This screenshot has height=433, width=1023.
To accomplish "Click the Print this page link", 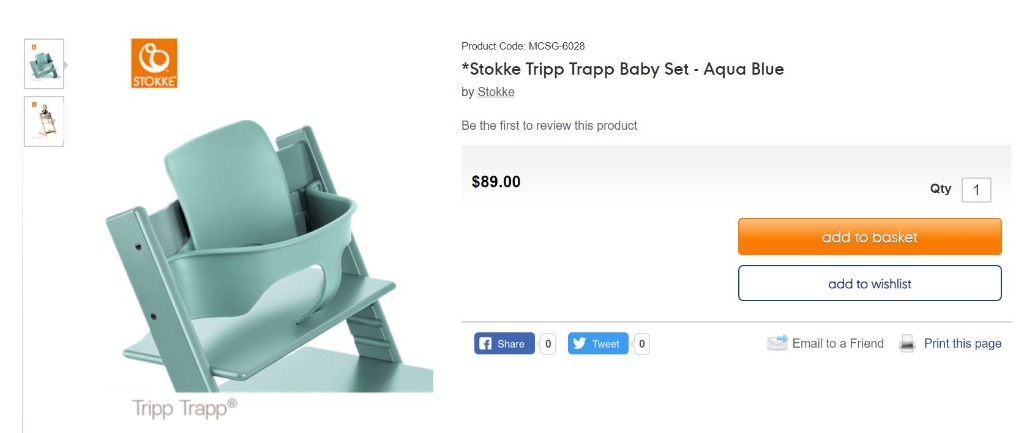I will (962, 343).
